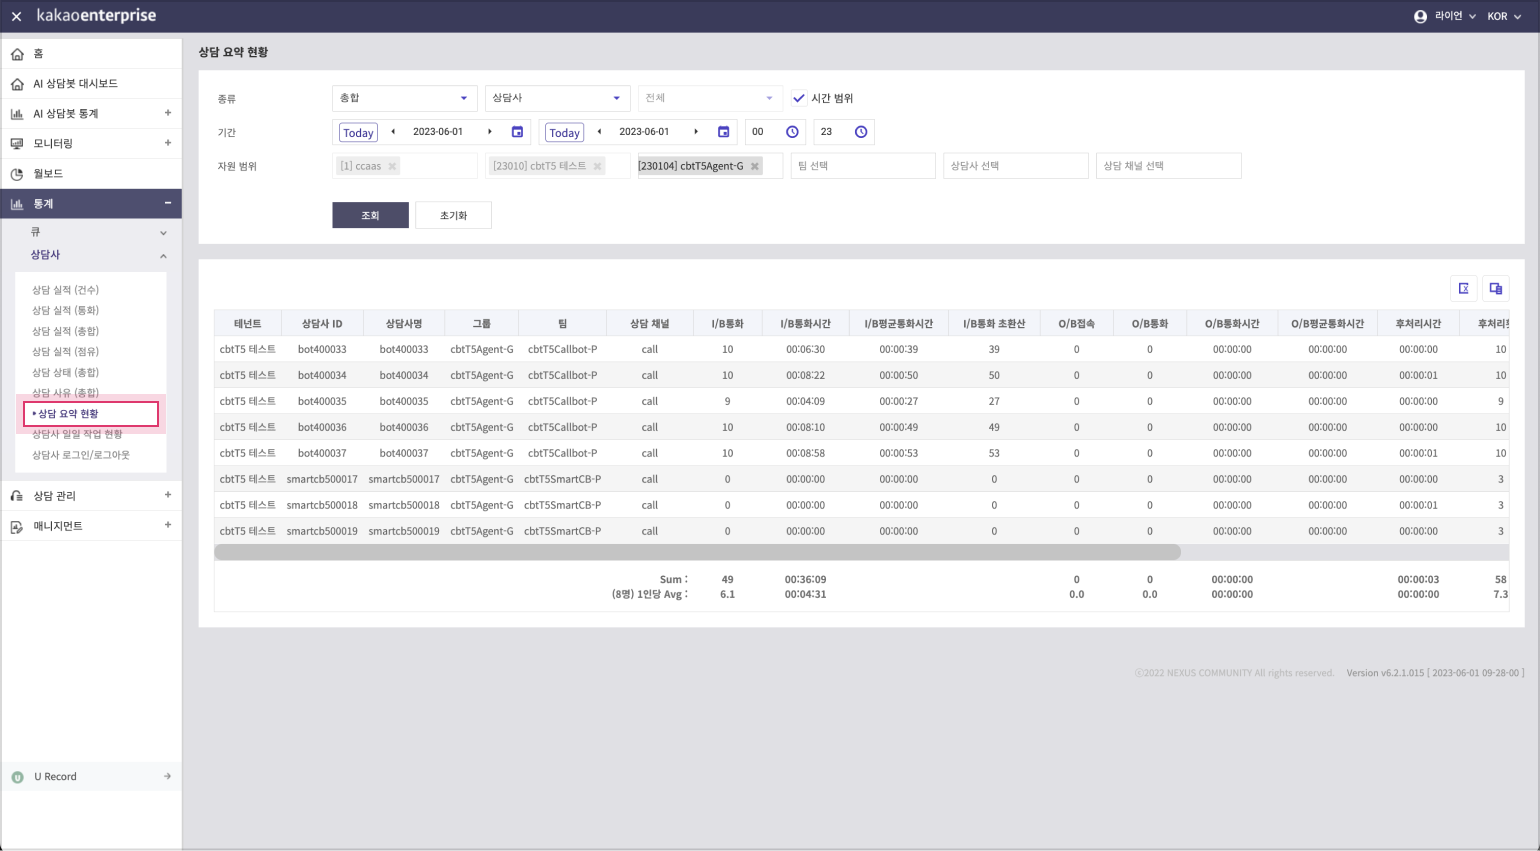Click the clock icon next to end hour 23
This screenshot has width=1540, height=851.
(860, 132)
